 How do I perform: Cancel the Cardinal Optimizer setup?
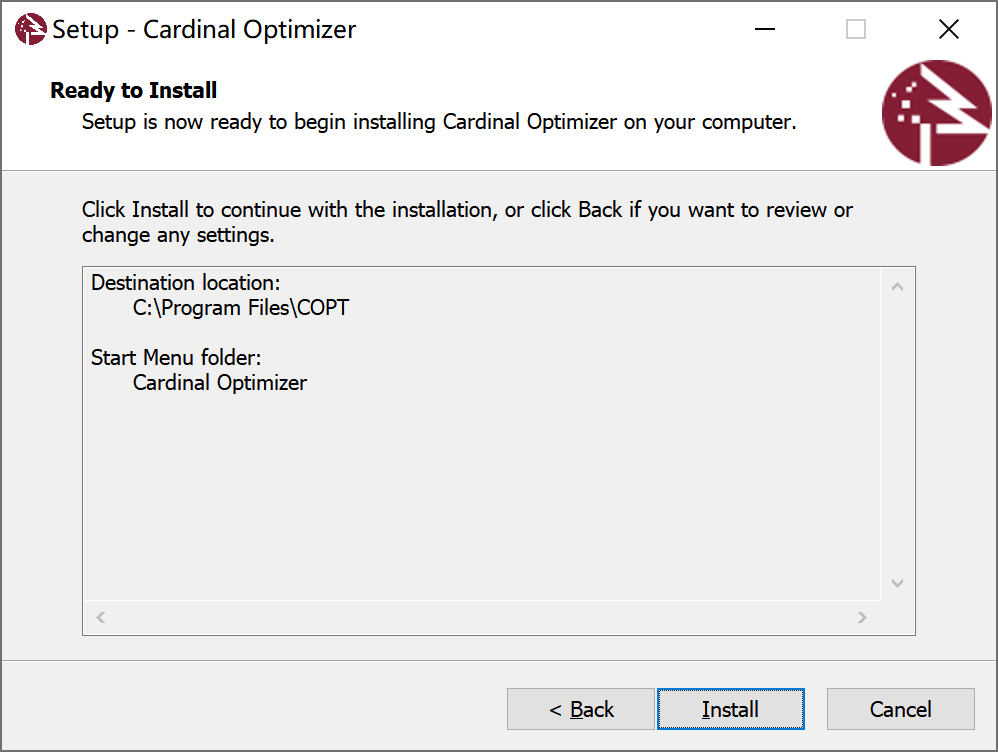[900, 709]
